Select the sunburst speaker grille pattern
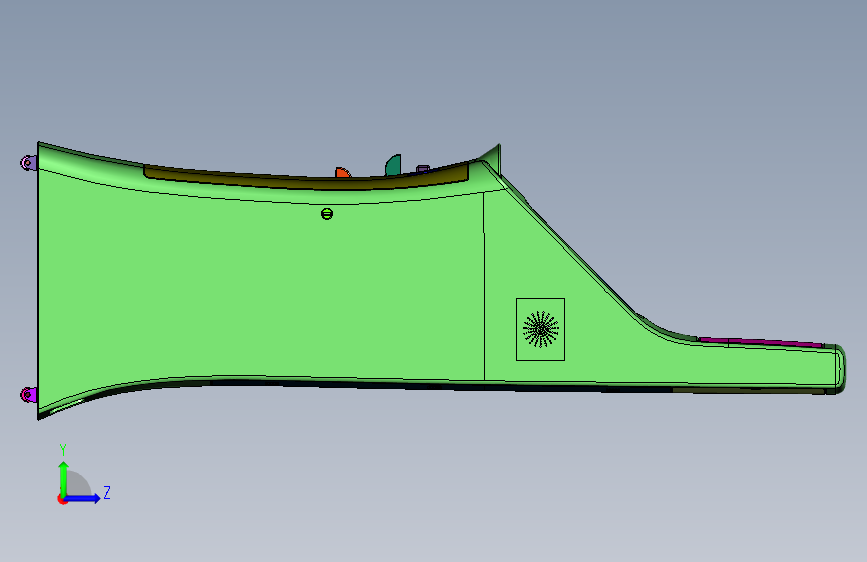The image size is (867, 562). click(541, 329)
